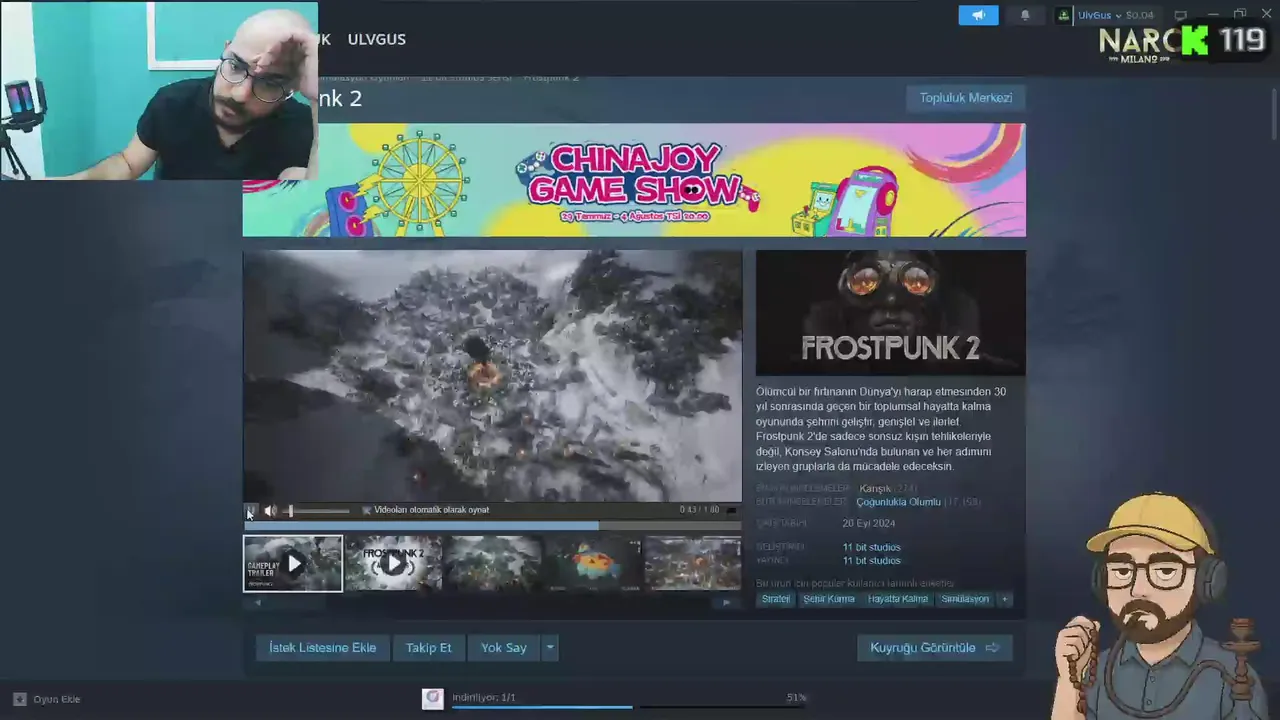The width and height of the screenshot is (1280, 720).
Task: Select the colorful map screenshot thumbnail
Action: 593,564
